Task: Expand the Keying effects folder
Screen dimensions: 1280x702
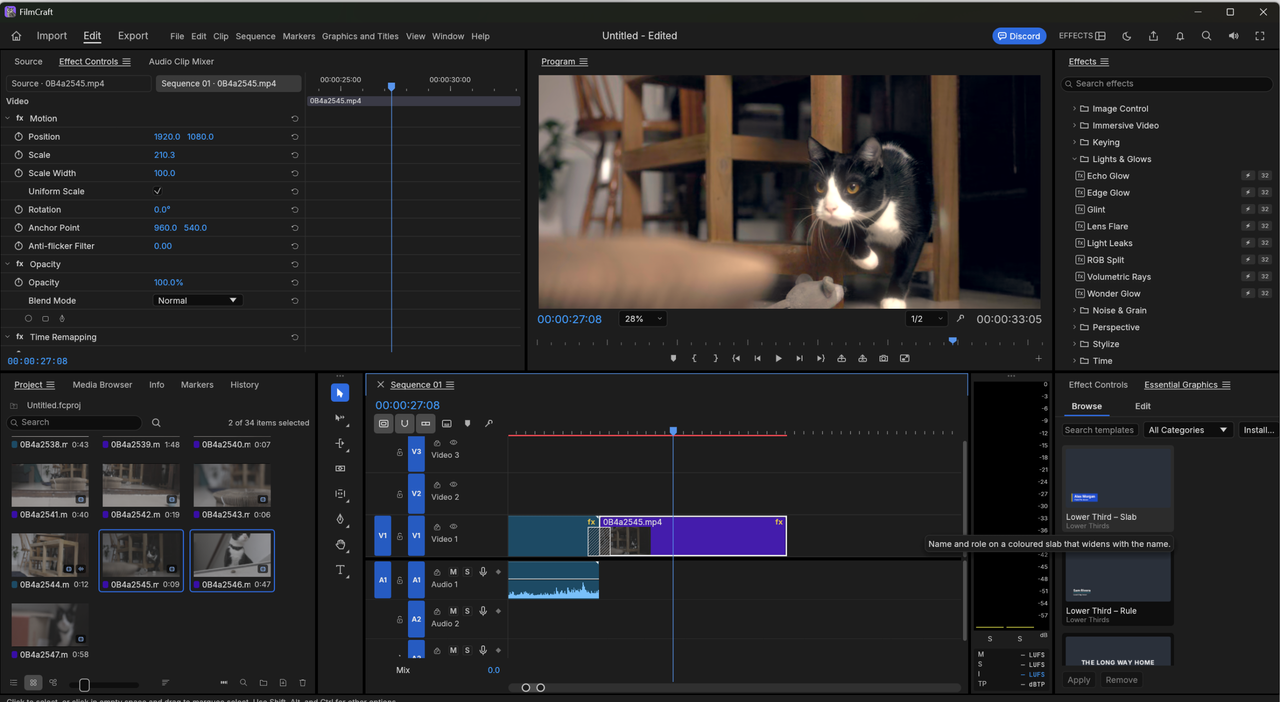Action: [x=1075, y=142]
